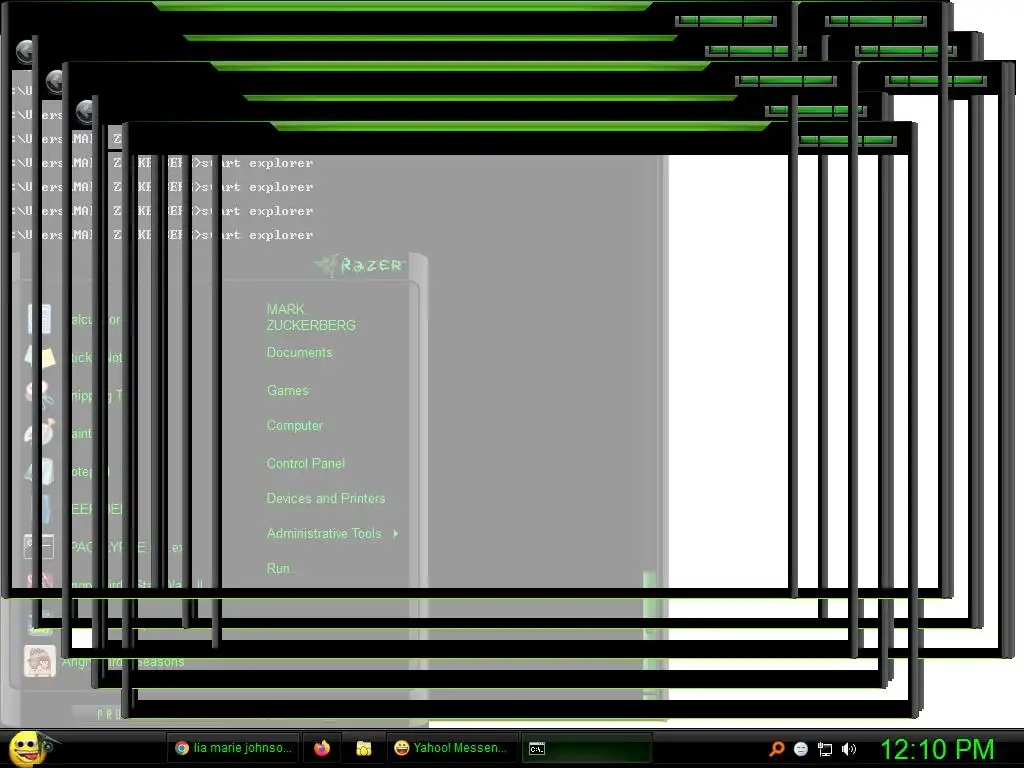
Task: Open MARK ZUCKERBERG user folder in Start menu
Action: pos(311,317)
